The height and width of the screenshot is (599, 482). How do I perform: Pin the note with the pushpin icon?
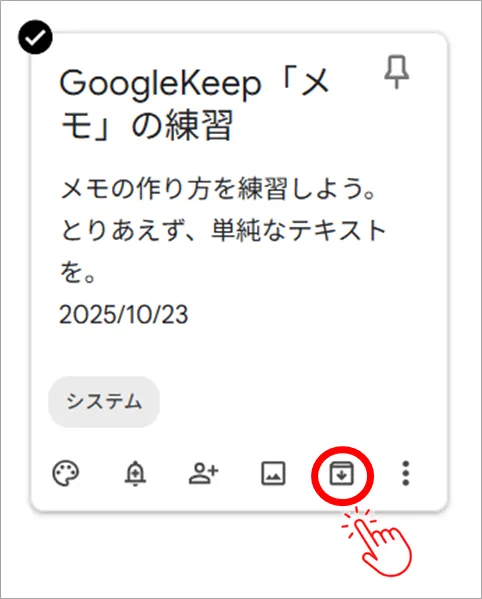396,72
